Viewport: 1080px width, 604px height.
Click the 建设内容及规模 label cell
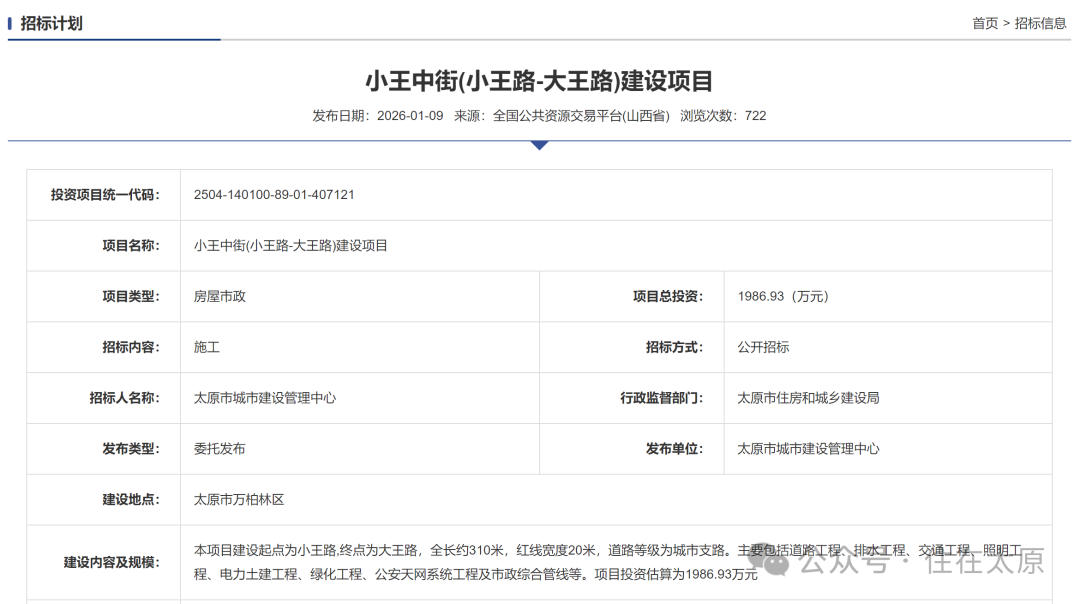(117, 563)
